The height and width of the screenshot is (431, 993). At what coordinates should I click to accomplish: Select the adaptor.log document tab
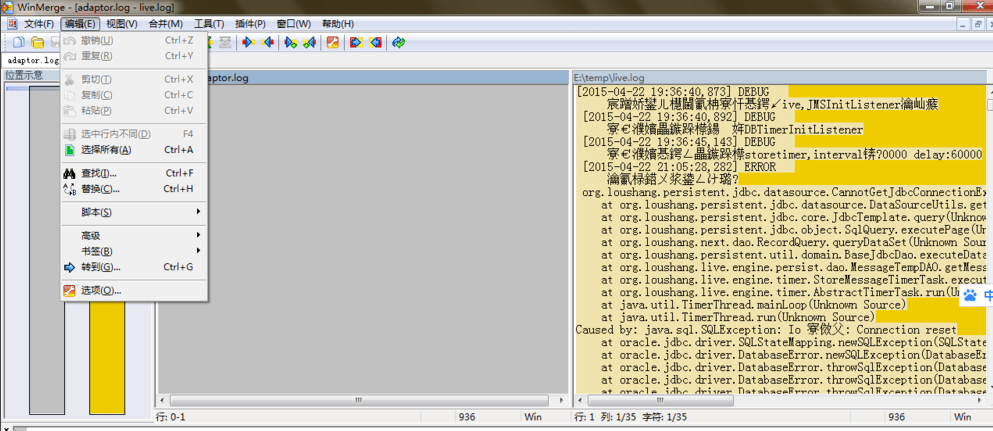(32, 60)
